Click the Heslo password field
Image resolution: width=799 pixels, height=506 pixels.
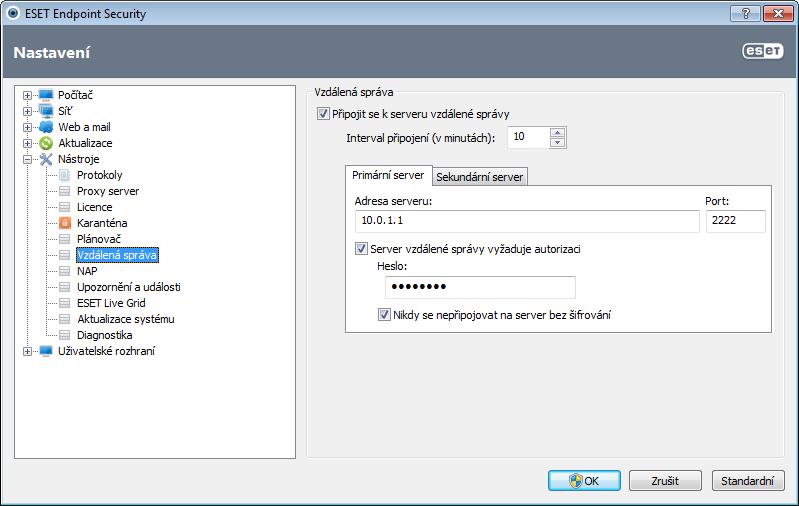(481, 287)
